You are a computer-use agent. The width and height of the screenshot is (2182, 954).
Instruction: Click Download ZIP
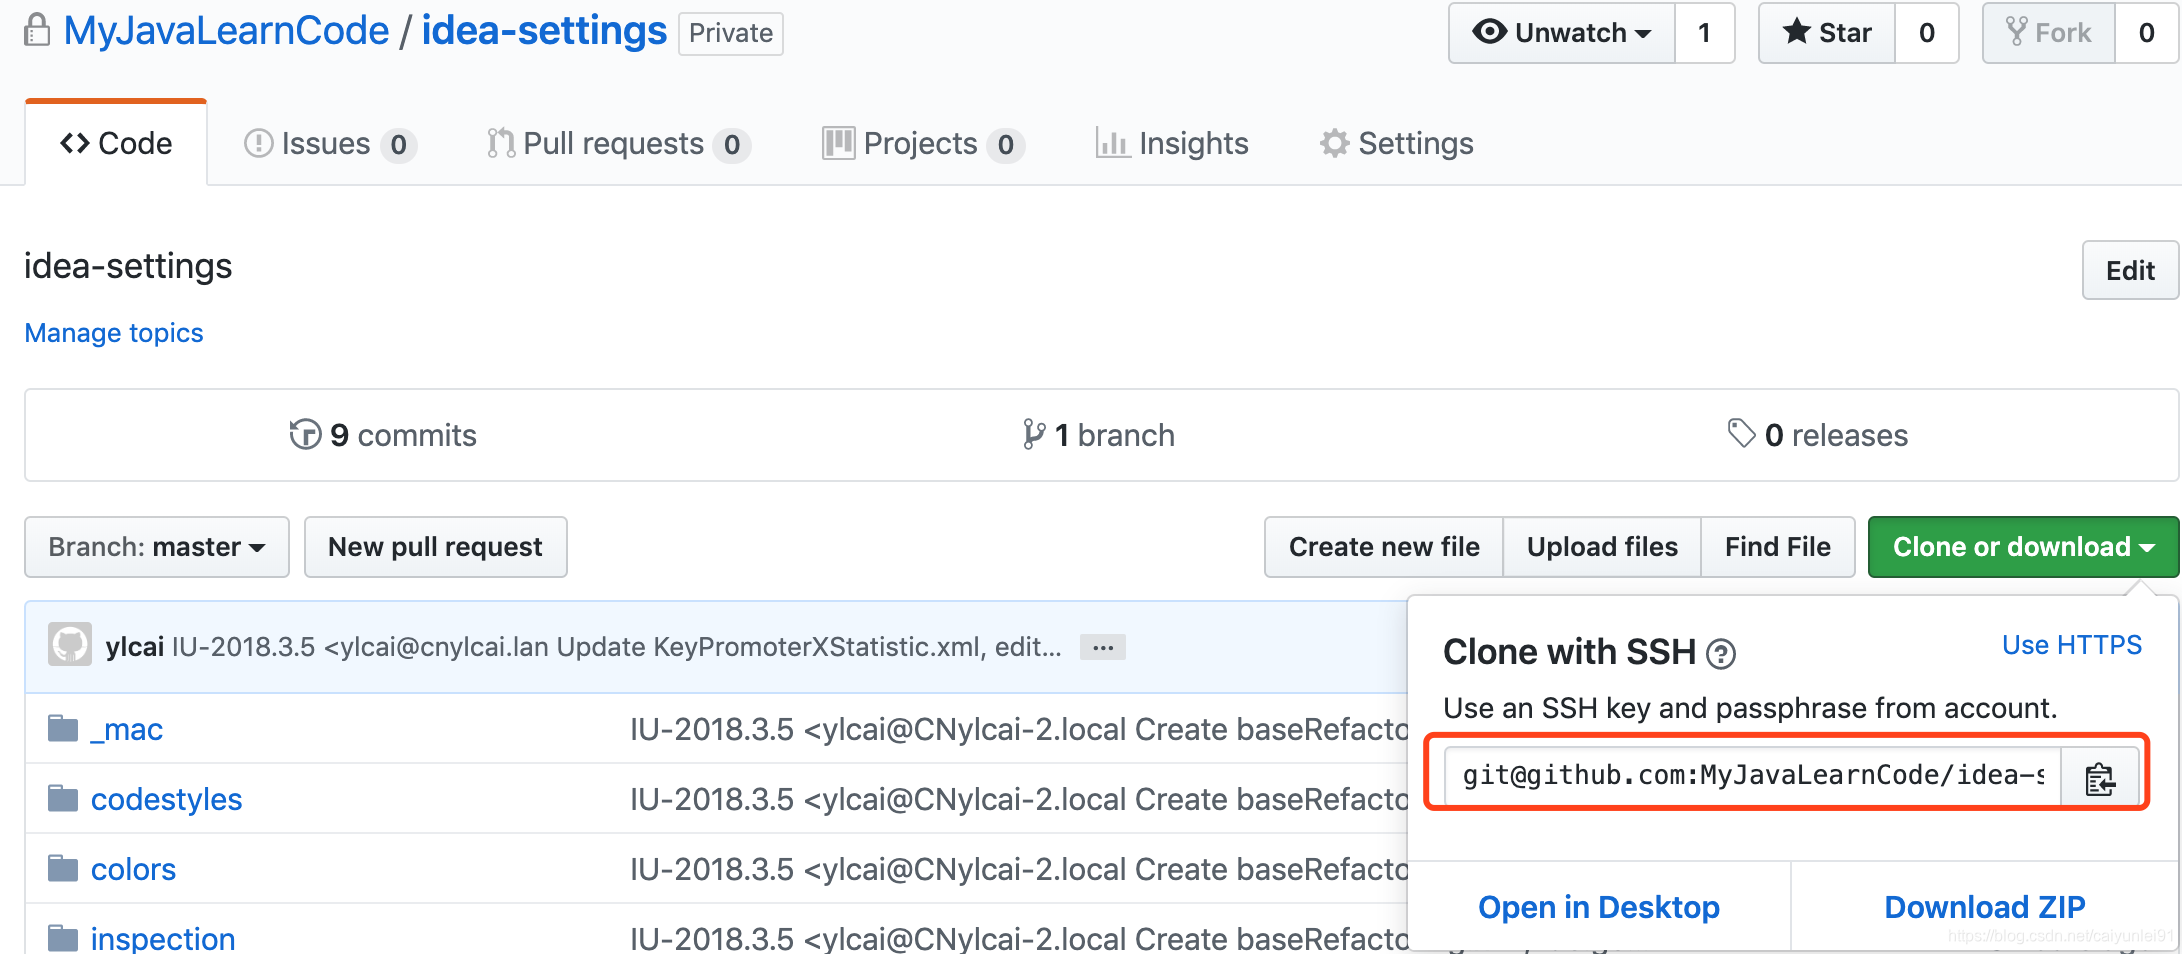(x=1985, y=907)
